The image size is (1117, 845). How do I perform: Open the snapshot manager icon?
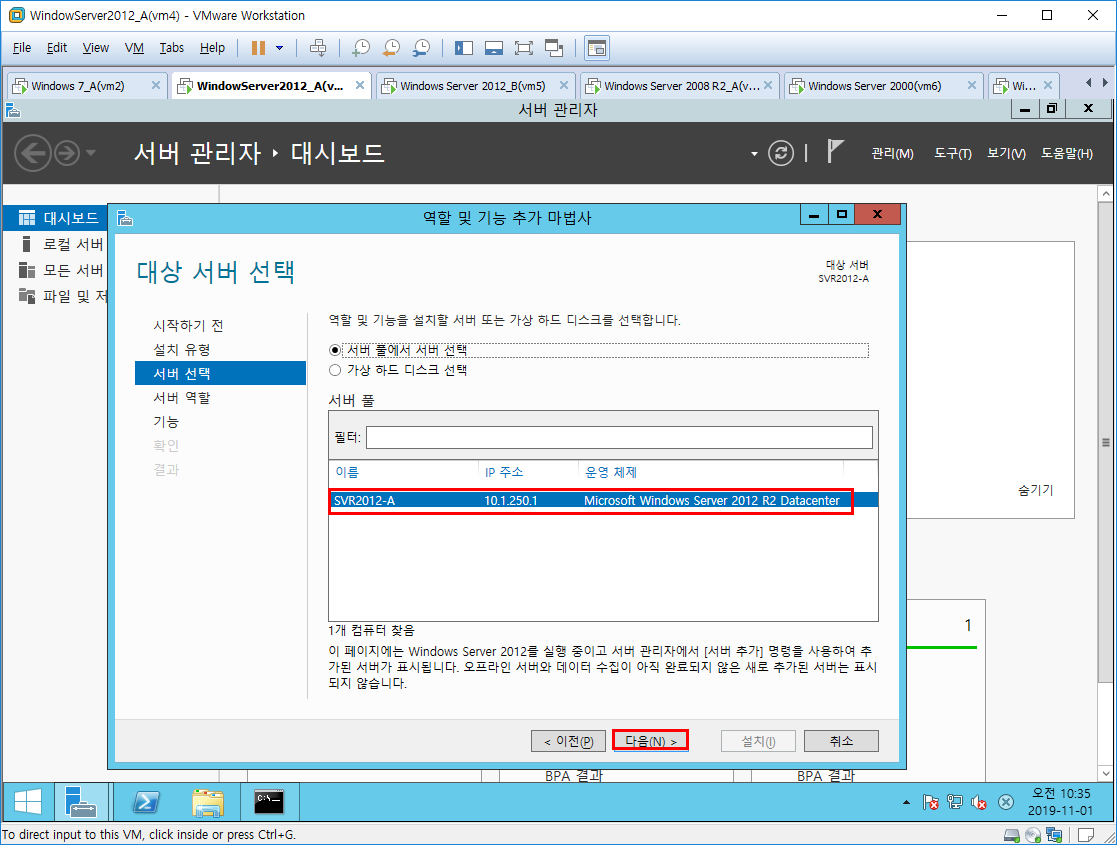point(421,48)
